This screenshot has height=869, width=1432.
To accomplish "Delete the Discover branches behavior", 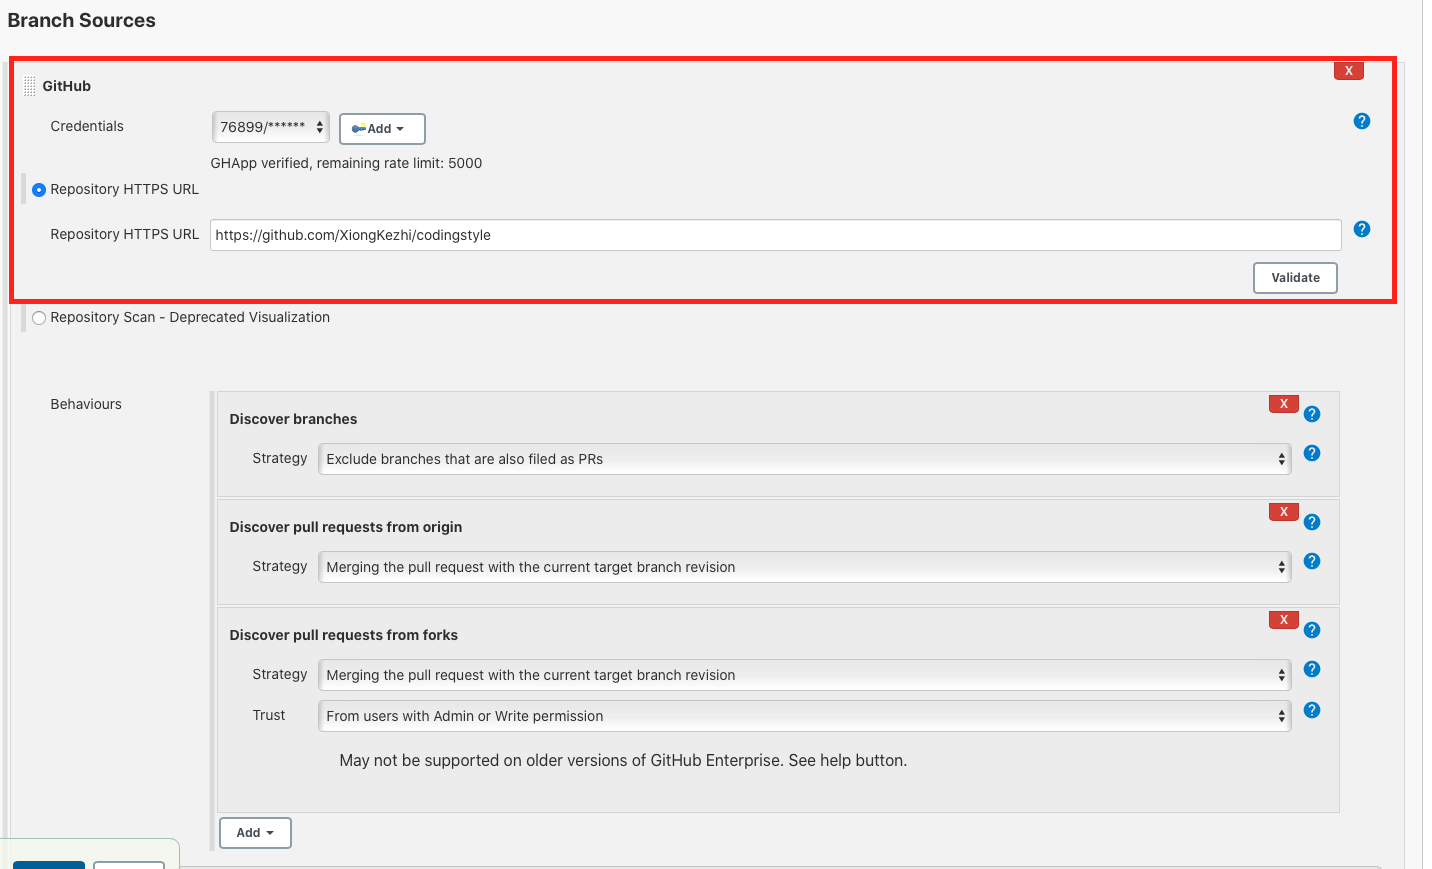I will point(1283,403).
